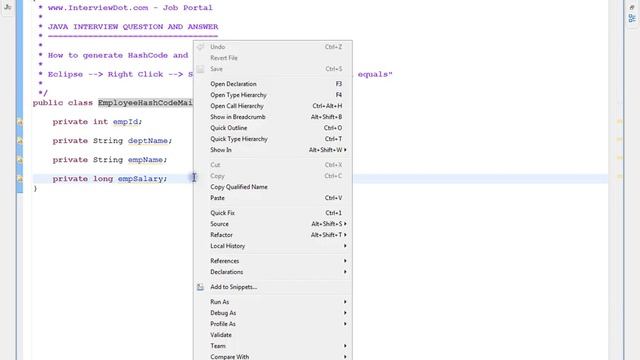Image resolution: width=640 pixels, height=360 pixels.
Task: Expand the Team submenu
Action: [272, 346]
